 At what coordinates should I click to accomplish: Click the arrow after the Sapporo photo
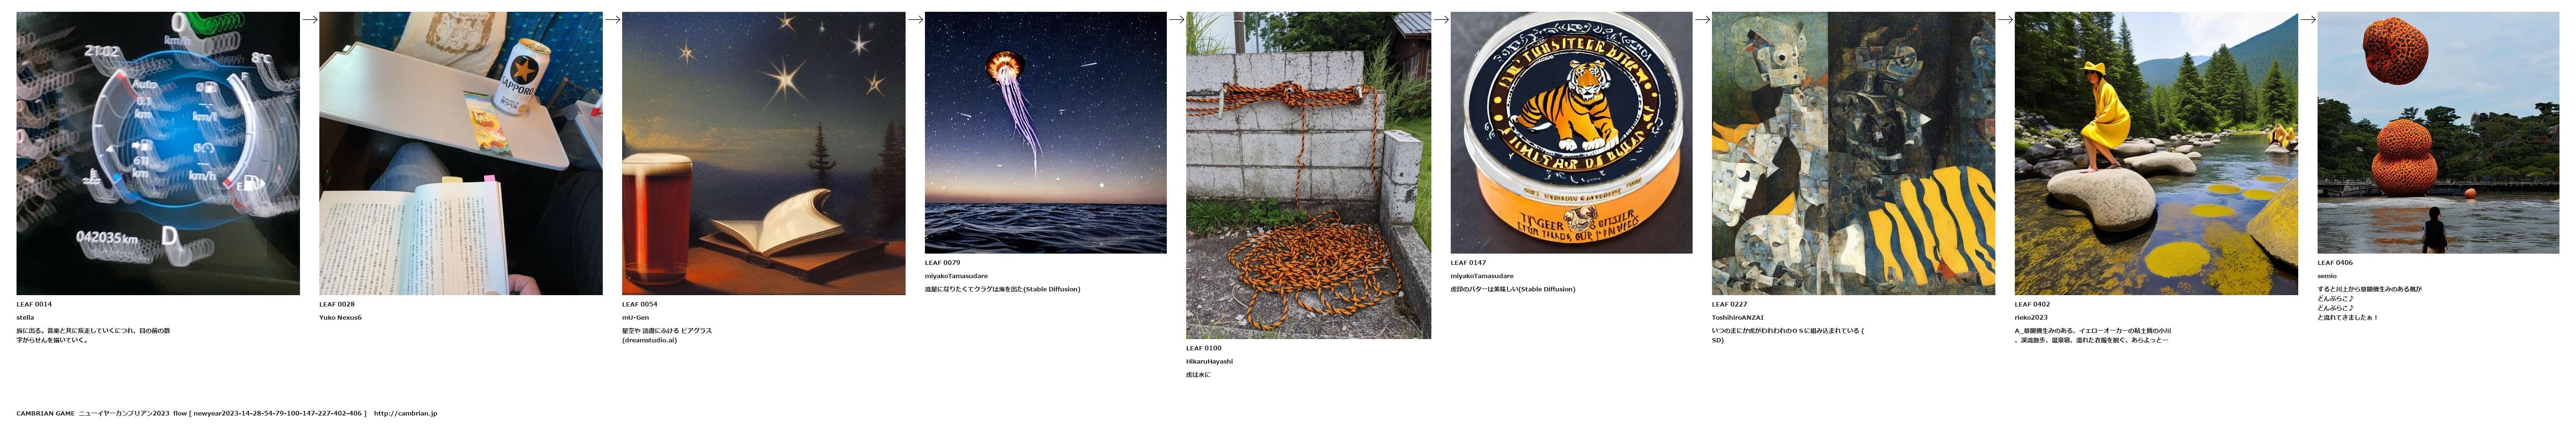pos(613,19)
